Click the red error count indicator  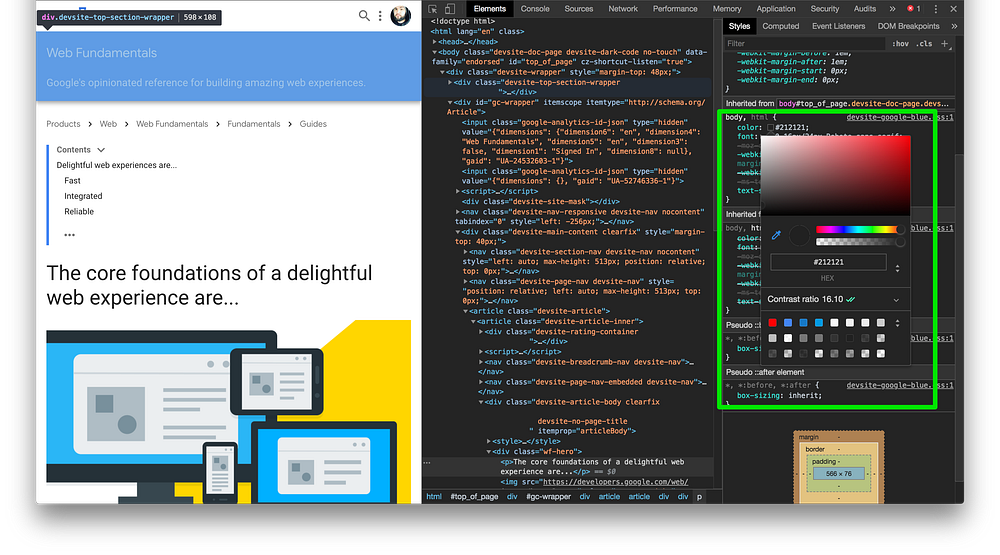914,9
